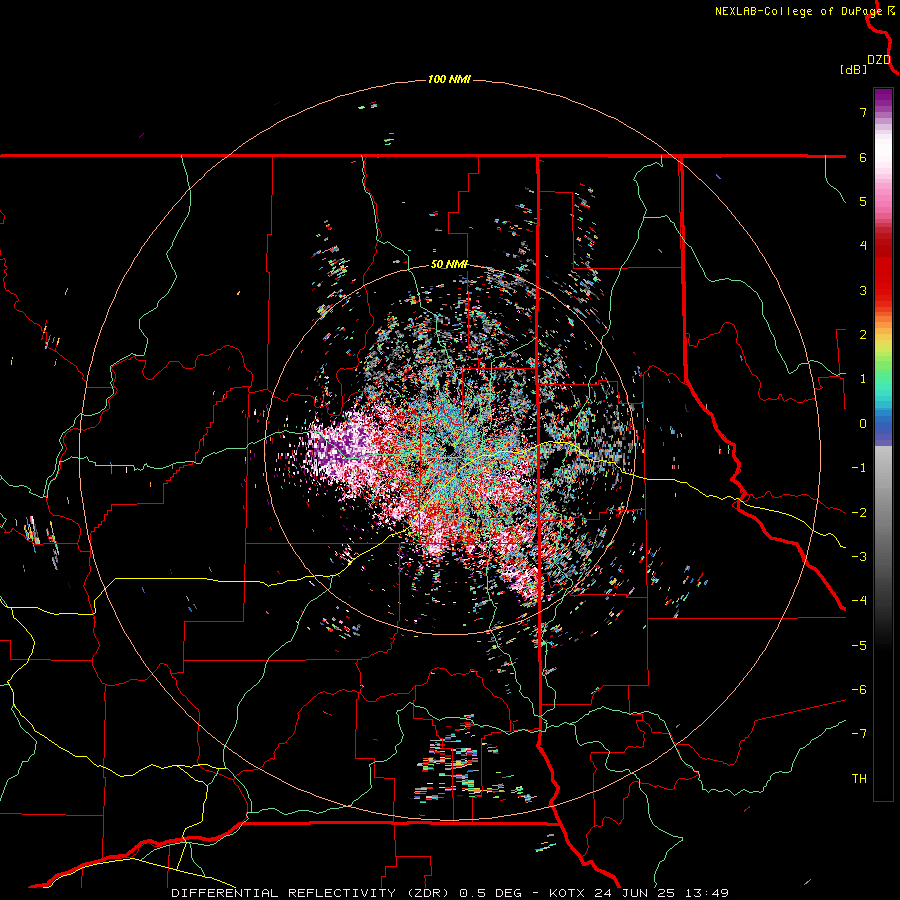900x900 pixels.
Task: Click scale value 4 on the legend
Action: (863, 246)
